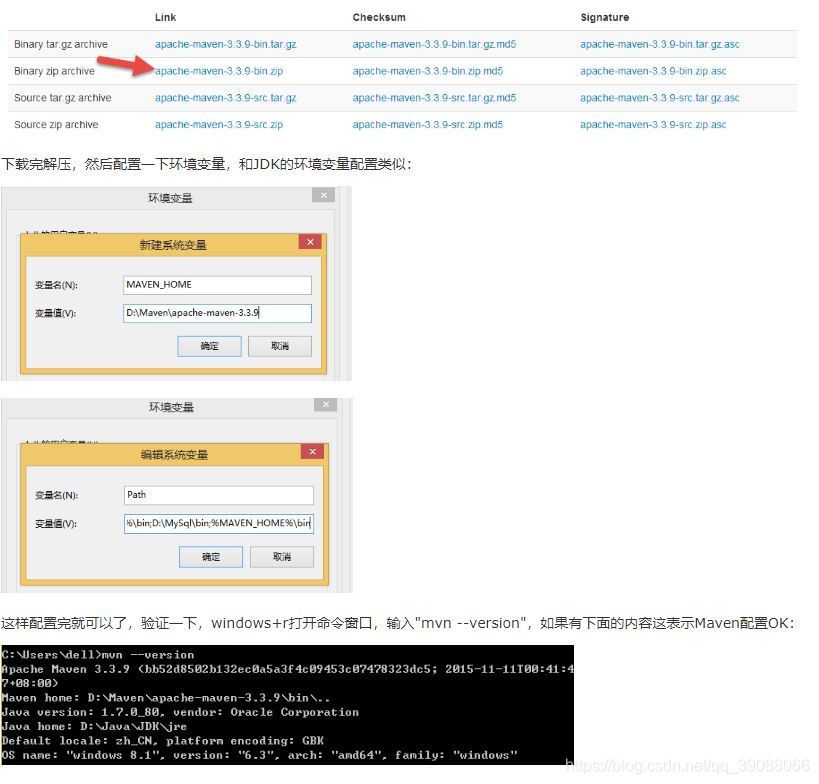Image resolution: width=819 pixels, height=784 pixels.
Task: Download apache-maven-3.3.9-src.tar.gz link
Action: point(226,98)
